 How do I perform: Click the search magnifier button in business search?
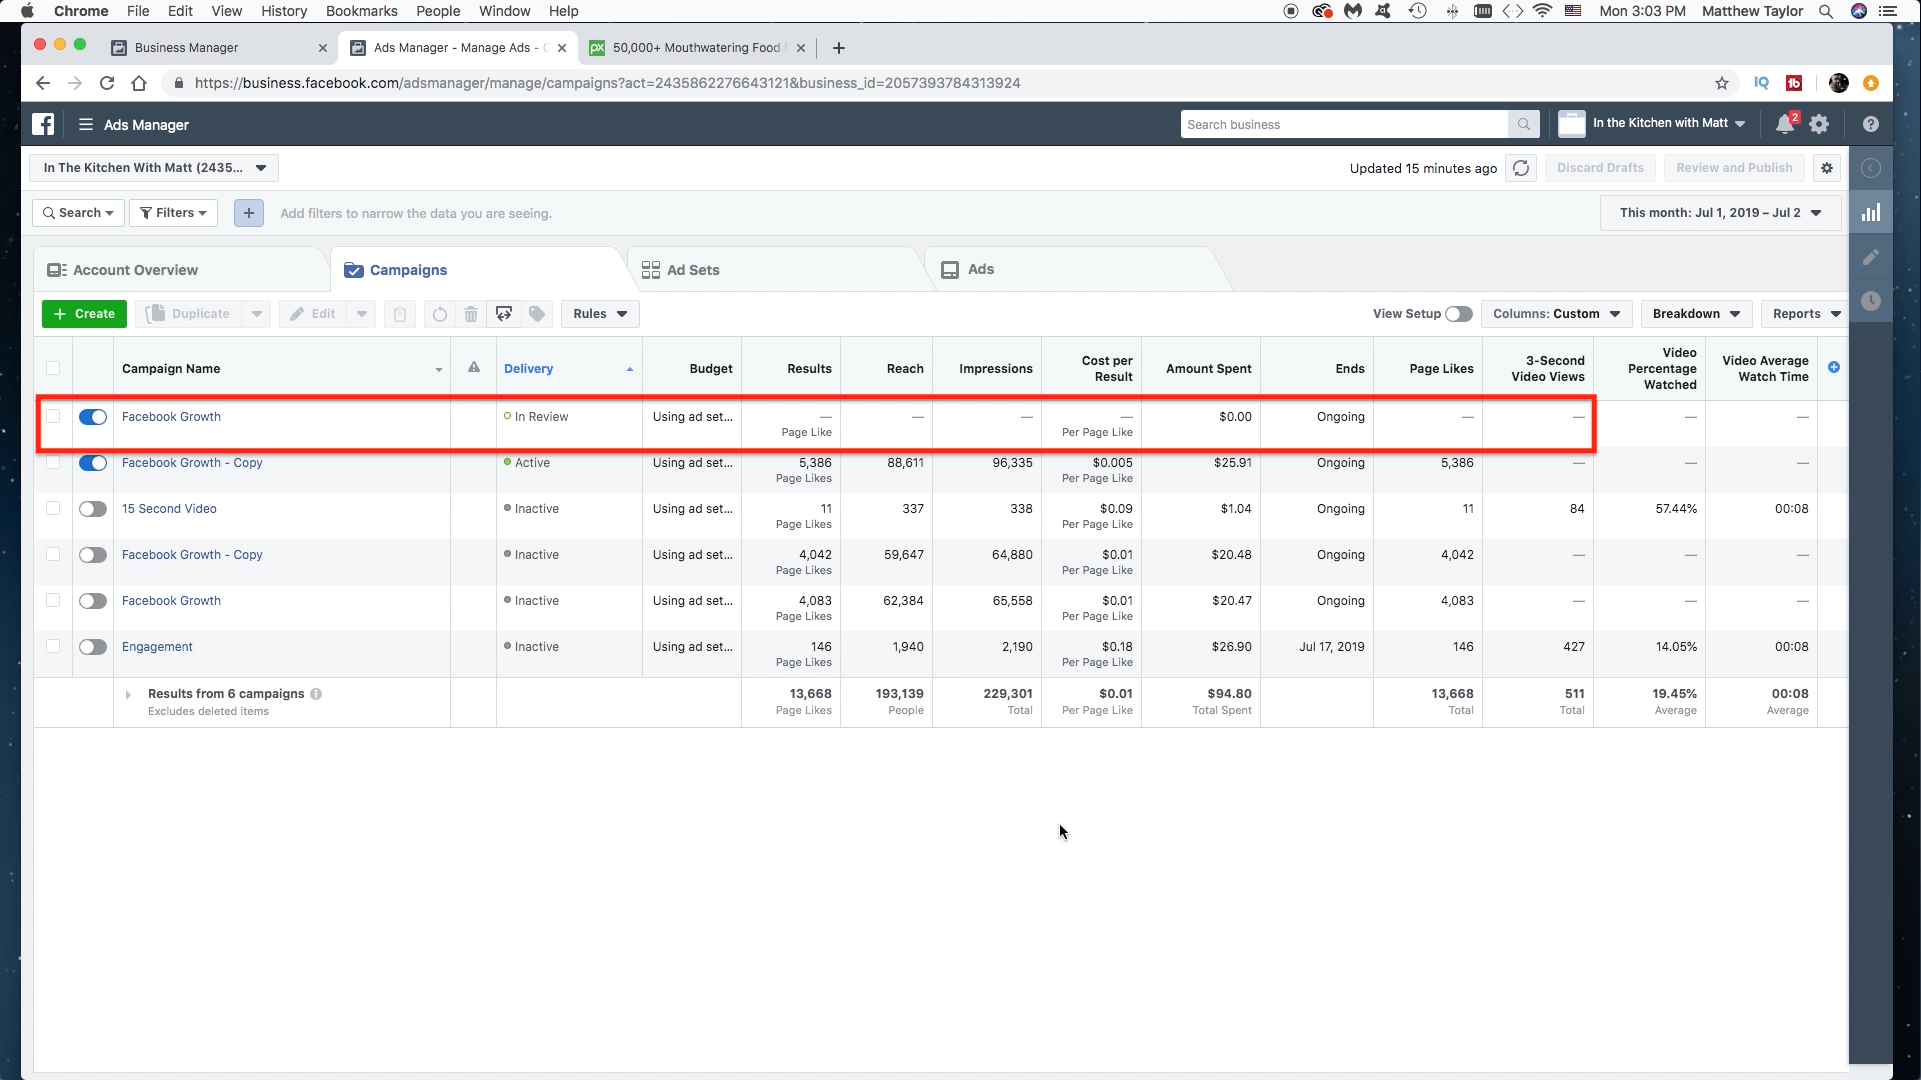tap(1523, 124)
